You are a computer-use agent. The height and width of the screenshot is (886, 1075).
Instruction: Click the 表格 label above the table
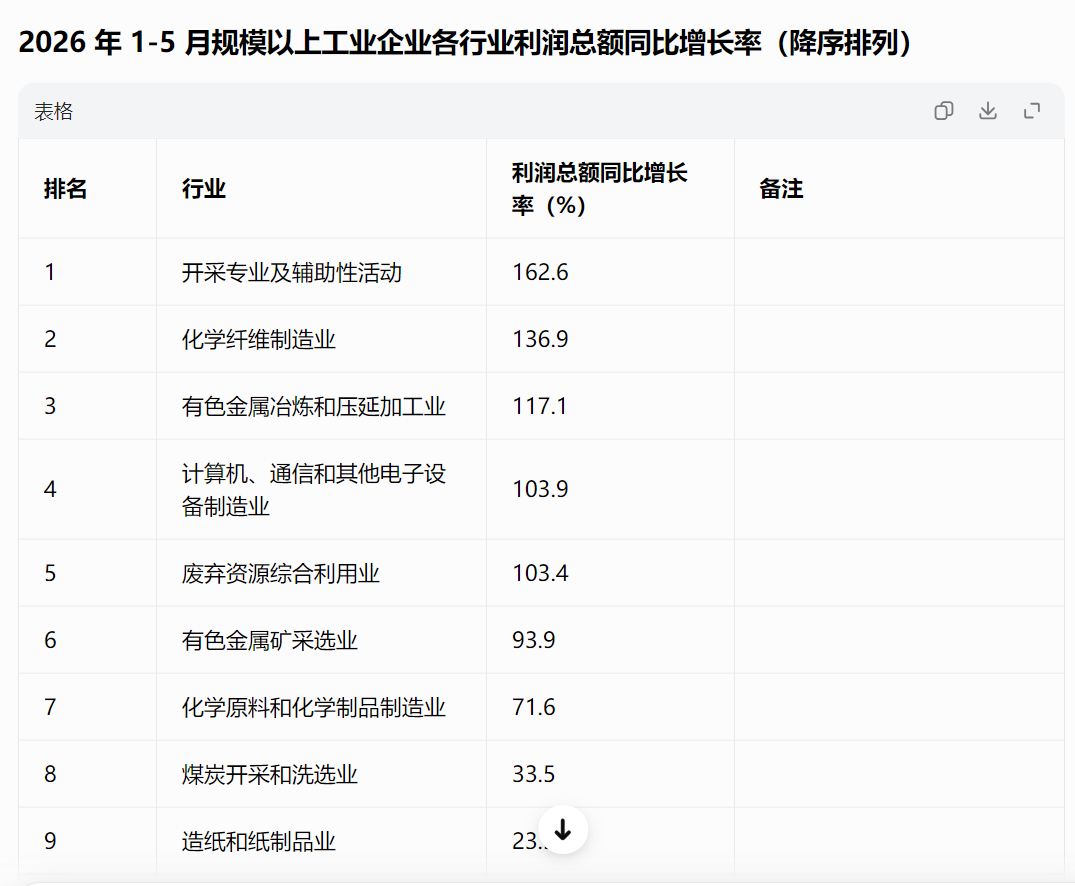pos(53,111)
